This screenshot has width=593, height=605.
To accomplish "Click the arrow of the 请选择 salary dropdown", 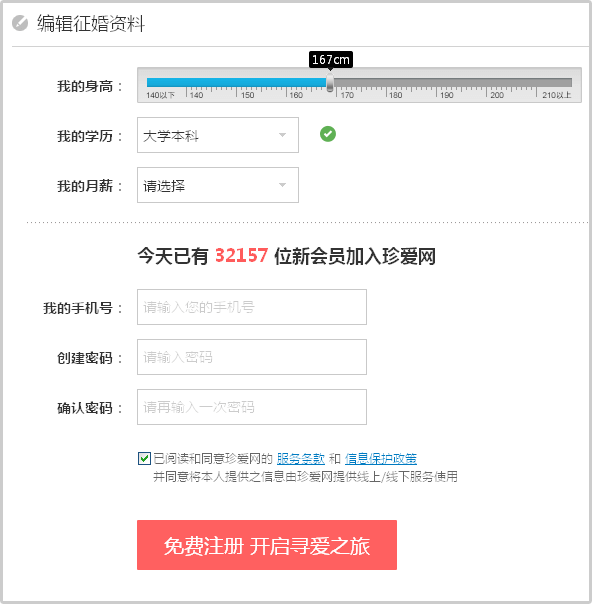I will (x=282, y=185).
